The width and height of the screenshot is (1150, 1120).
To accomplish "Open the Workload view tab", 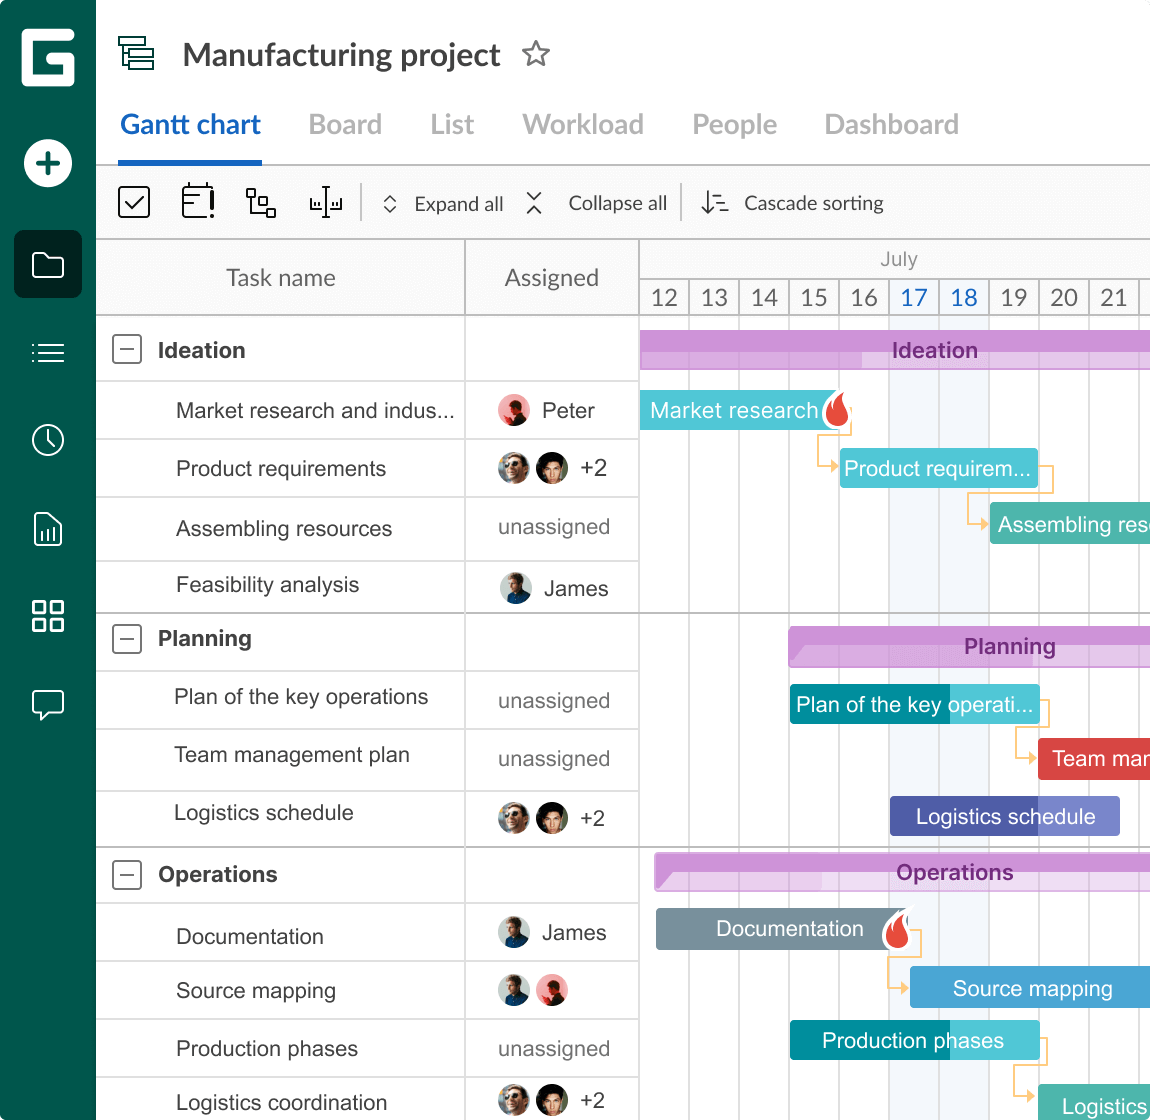I will pos(582,124).
